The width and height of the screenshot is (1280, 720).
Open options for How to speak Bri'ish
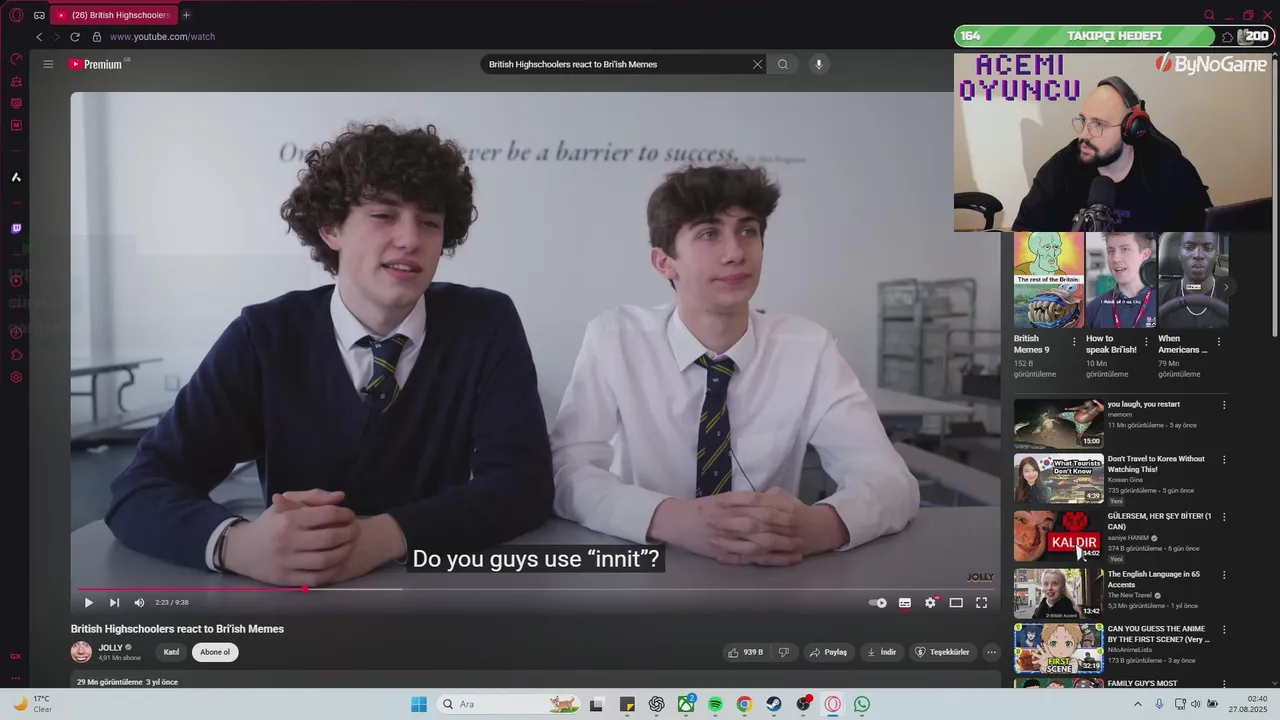point(1147,341)
